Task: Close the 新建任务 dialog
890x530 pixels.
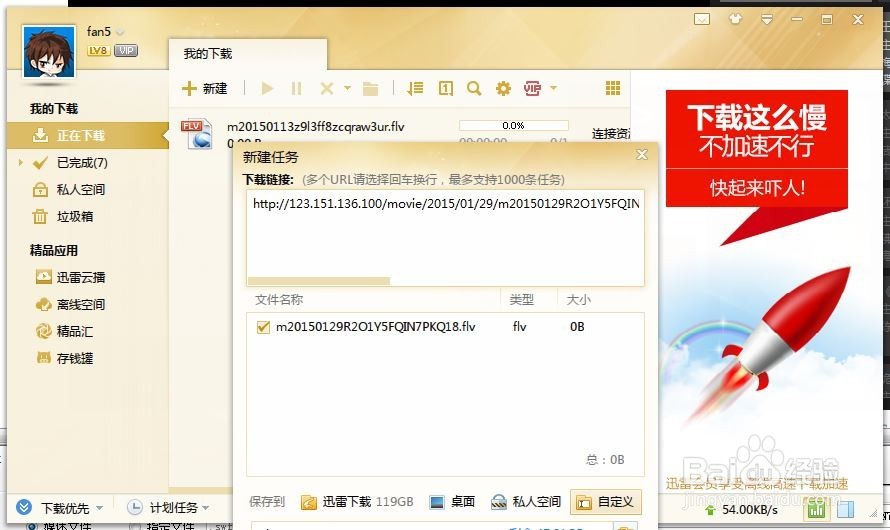Action: pyautogui.click(x=642, y=154)
